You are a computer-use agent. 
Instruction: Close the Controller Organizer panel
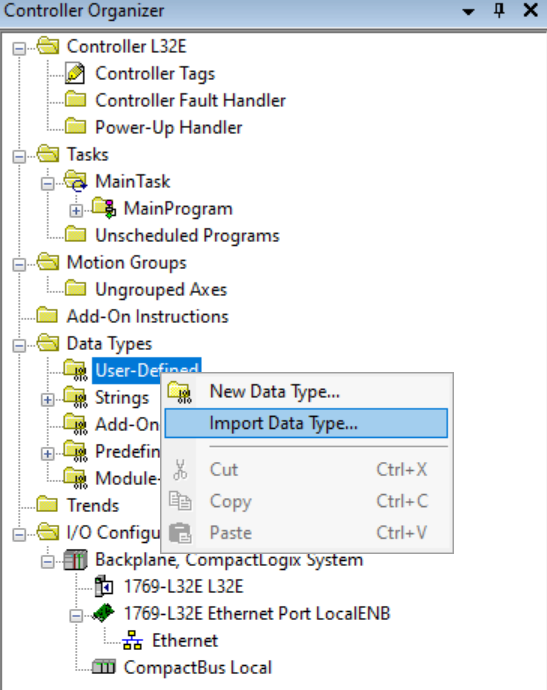coord(531,10)
